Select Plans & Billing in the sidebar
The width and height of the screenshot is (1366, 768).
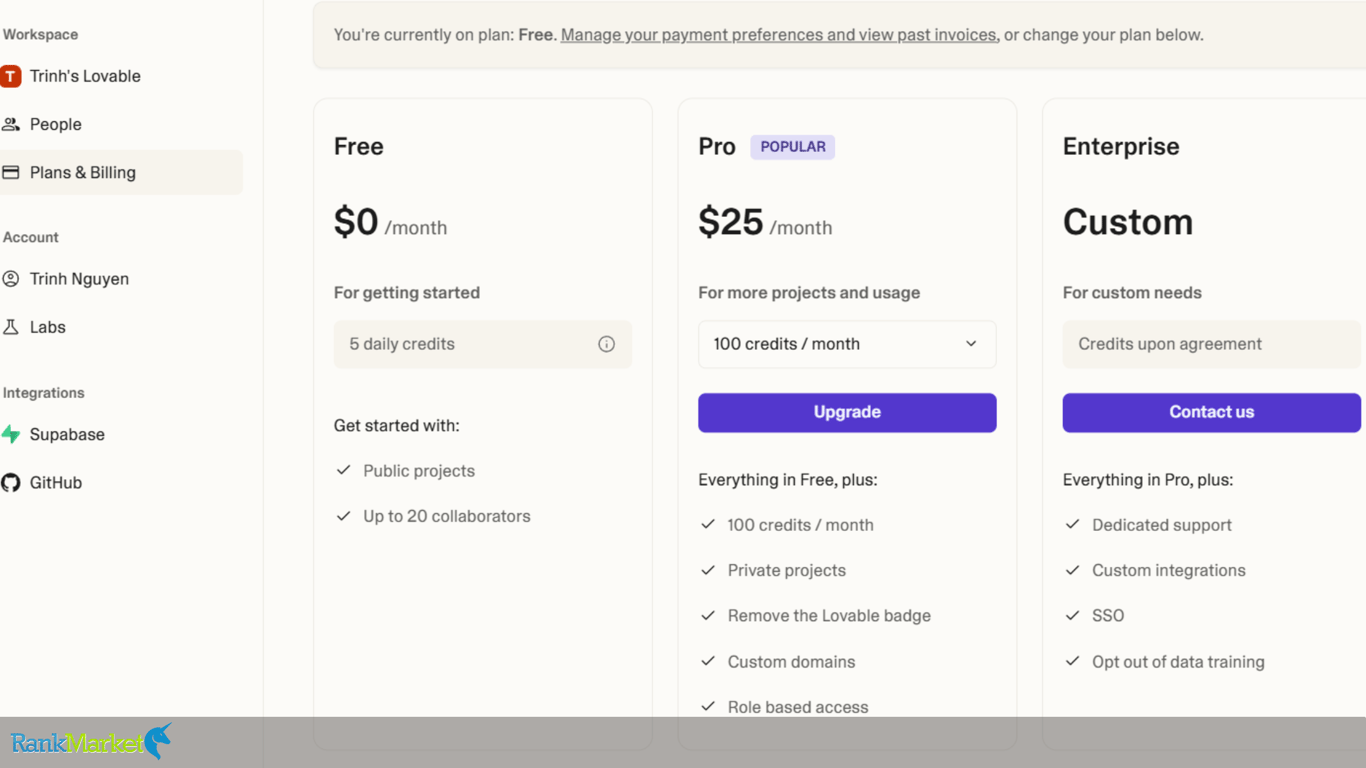[84, 172]
